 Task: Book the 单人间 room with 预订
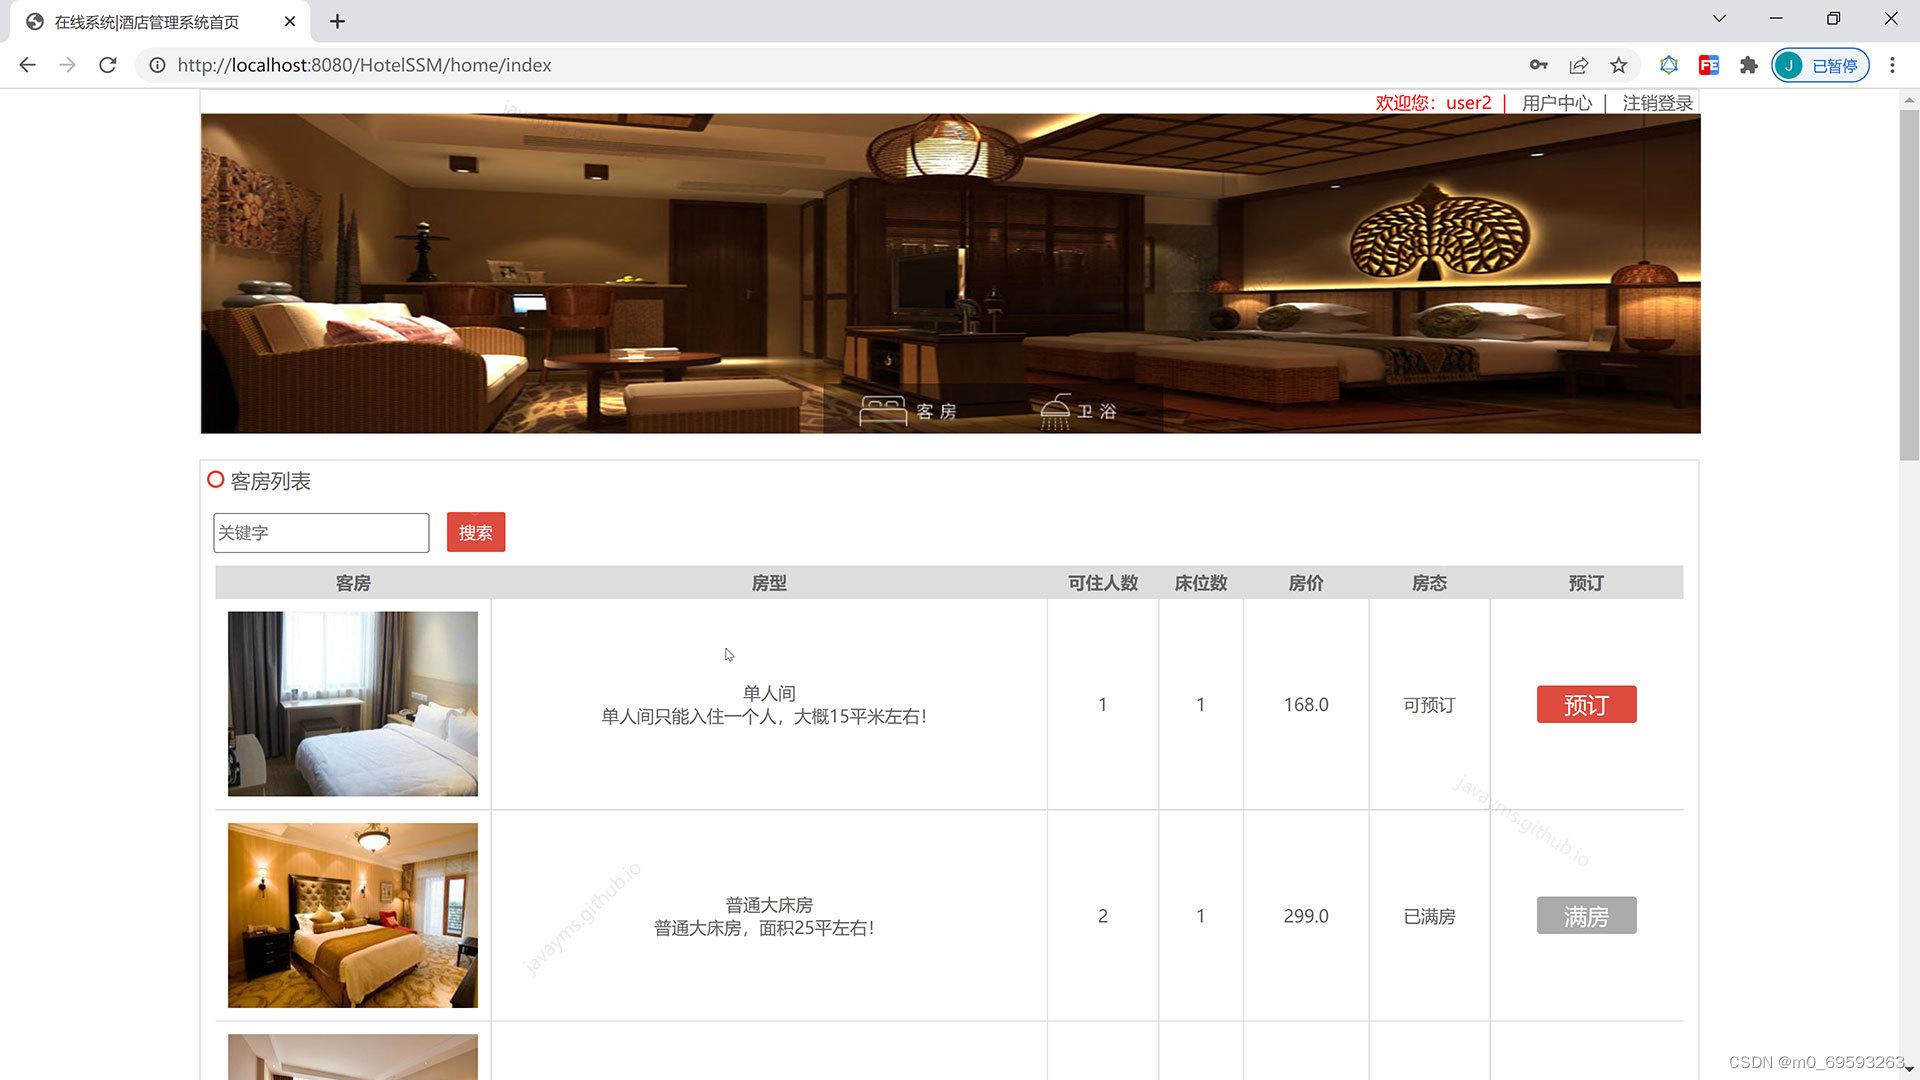pyautogui.click(x=1586, y=704)
